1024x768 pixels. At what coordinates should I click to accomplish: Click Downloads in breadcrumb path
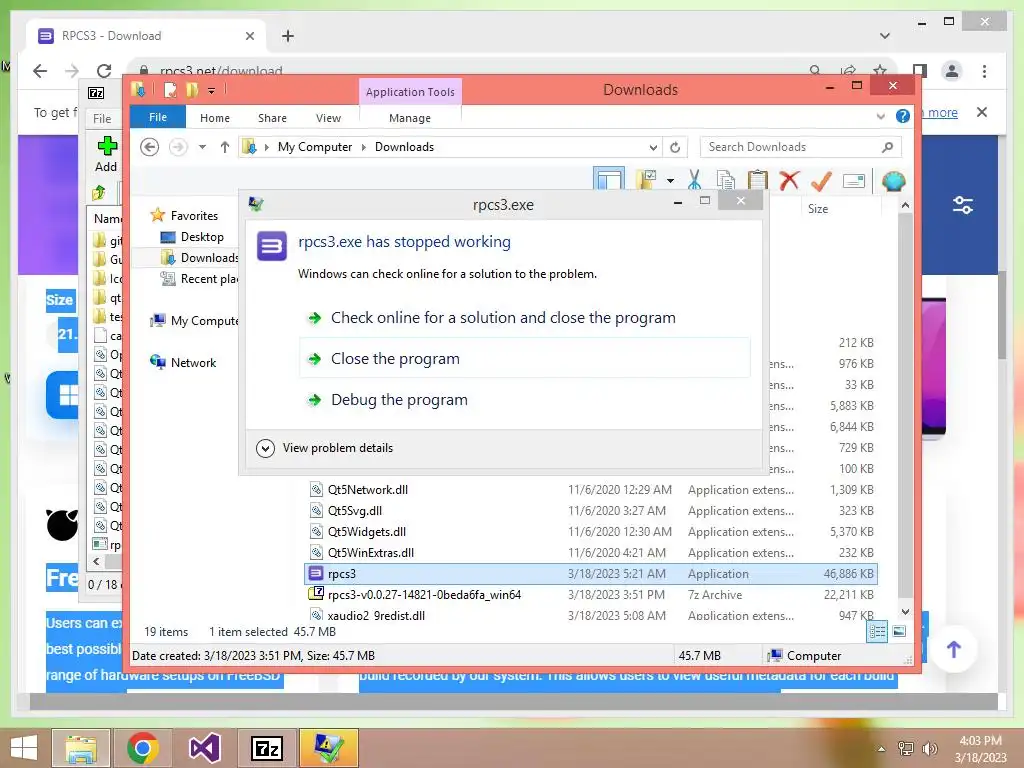point(404,147)
